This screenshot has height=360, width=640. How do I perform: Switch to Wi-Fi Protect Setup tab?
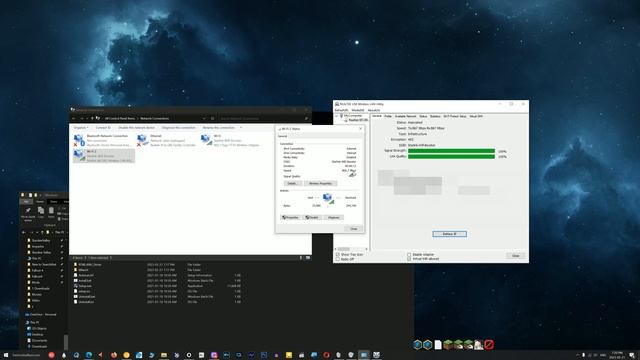coord(455,116)
